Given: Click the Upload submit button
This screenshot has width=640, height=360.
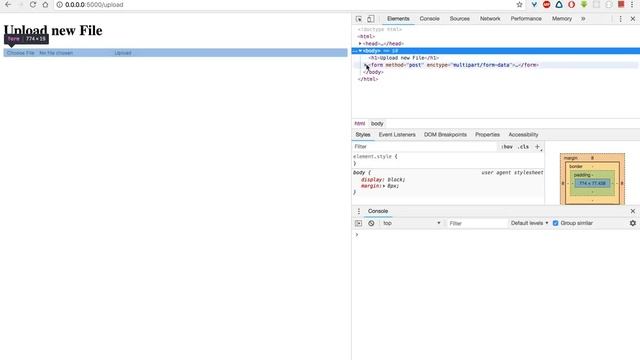Looking at the screenshot, I should click(123, 53).
